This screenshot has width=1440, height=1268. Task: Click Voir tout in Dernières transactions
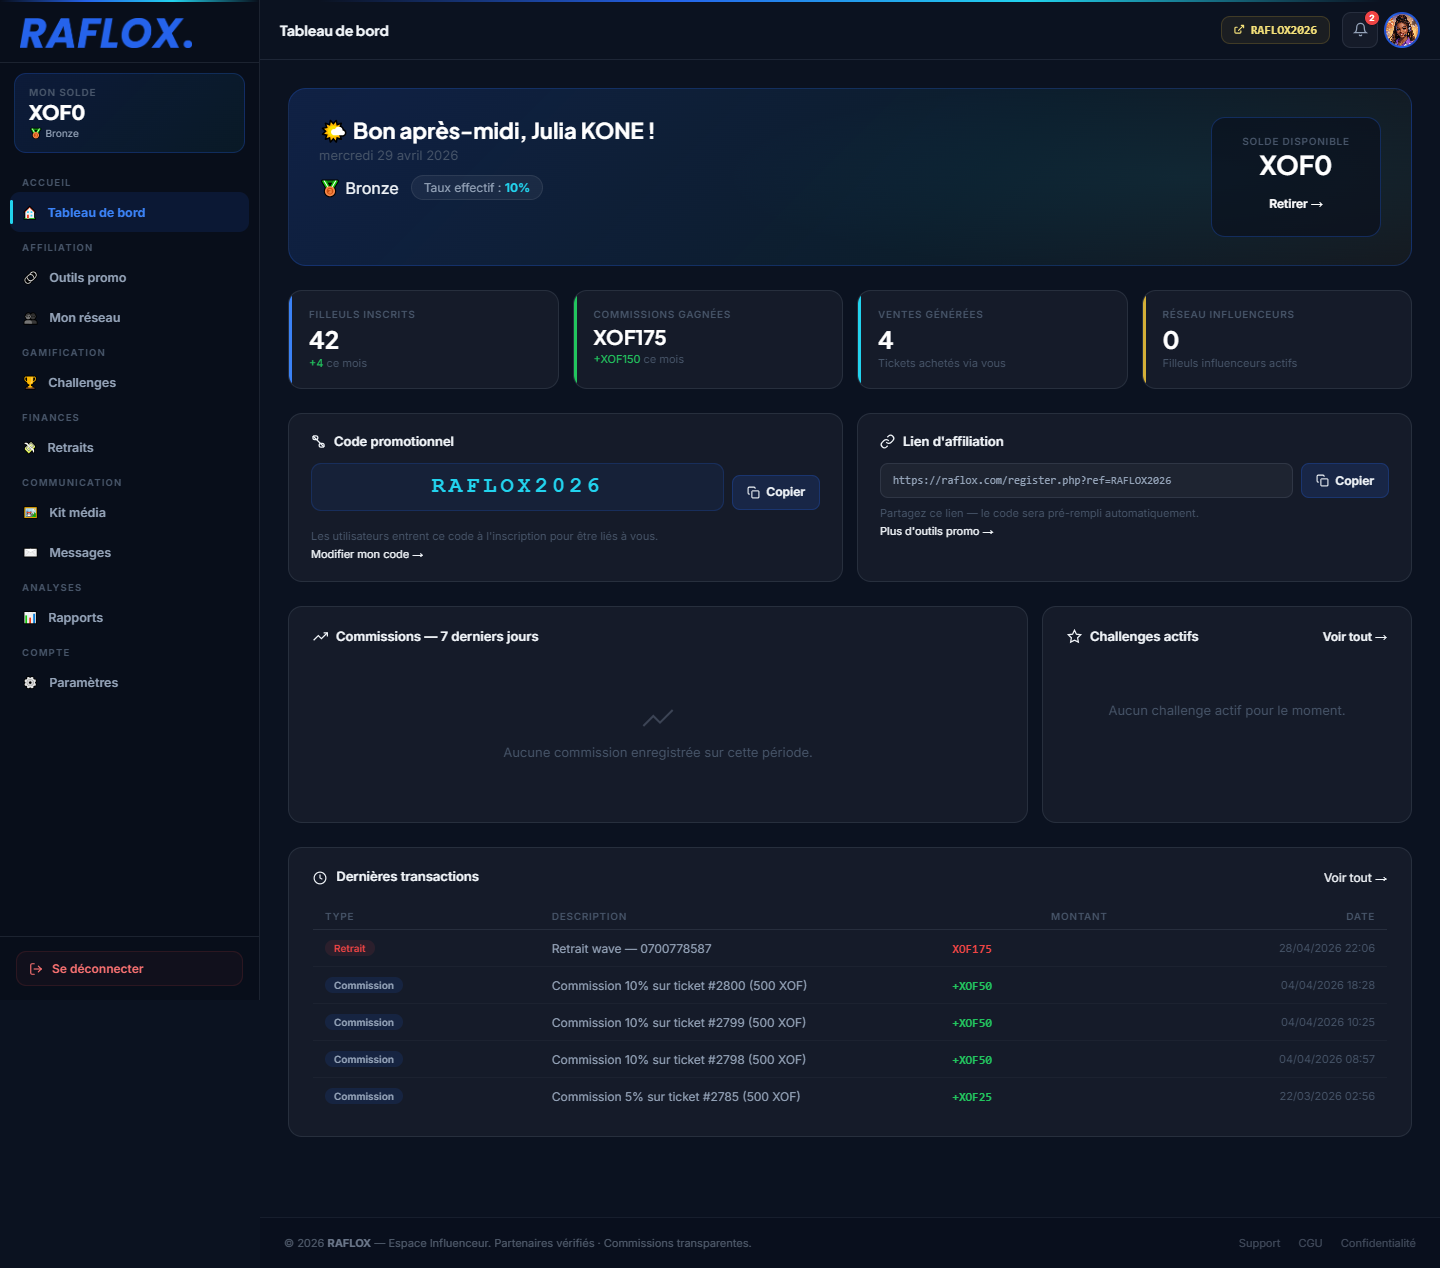[1356, 878]
